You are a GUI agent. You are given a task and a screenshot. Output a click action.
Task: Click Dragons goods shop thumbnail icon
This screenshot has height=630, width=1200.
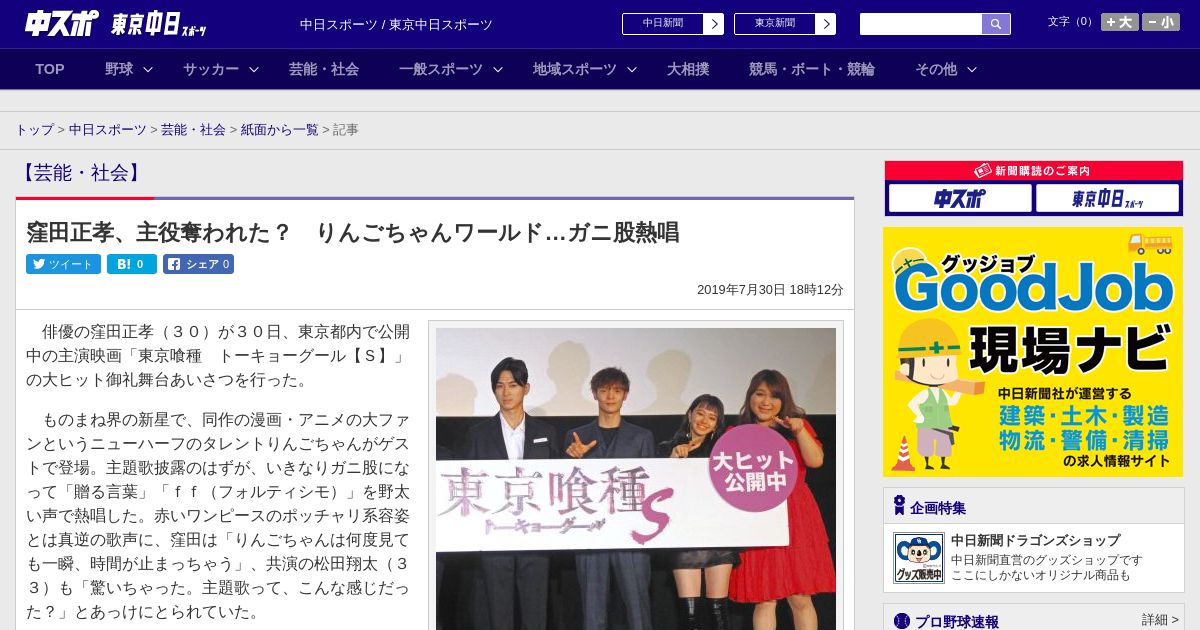click(919, 558)
